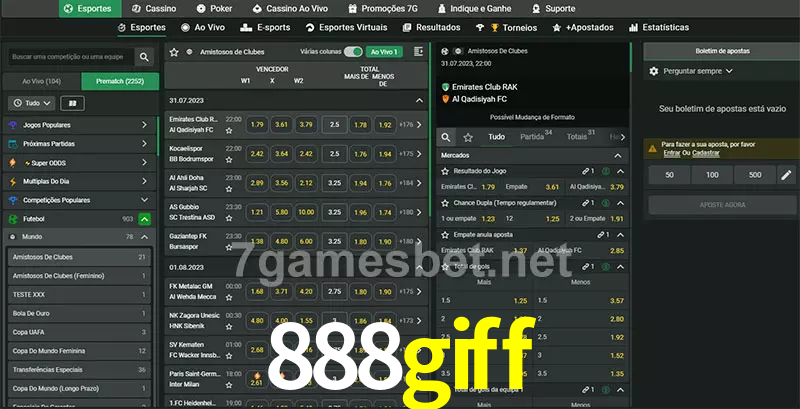Viewport: 800px width, 409px height.
Task: Collapse the Futebol sport section
Action: click(x=144, y=219)
